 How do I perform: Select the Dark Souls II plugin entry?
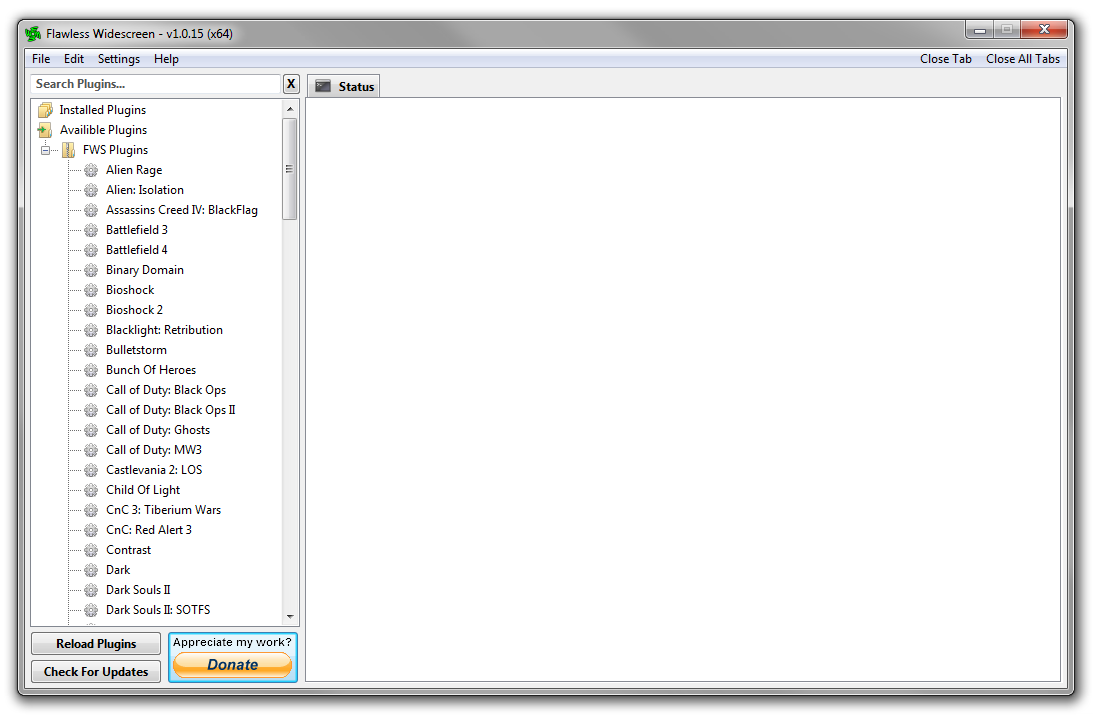coord(138,590)
